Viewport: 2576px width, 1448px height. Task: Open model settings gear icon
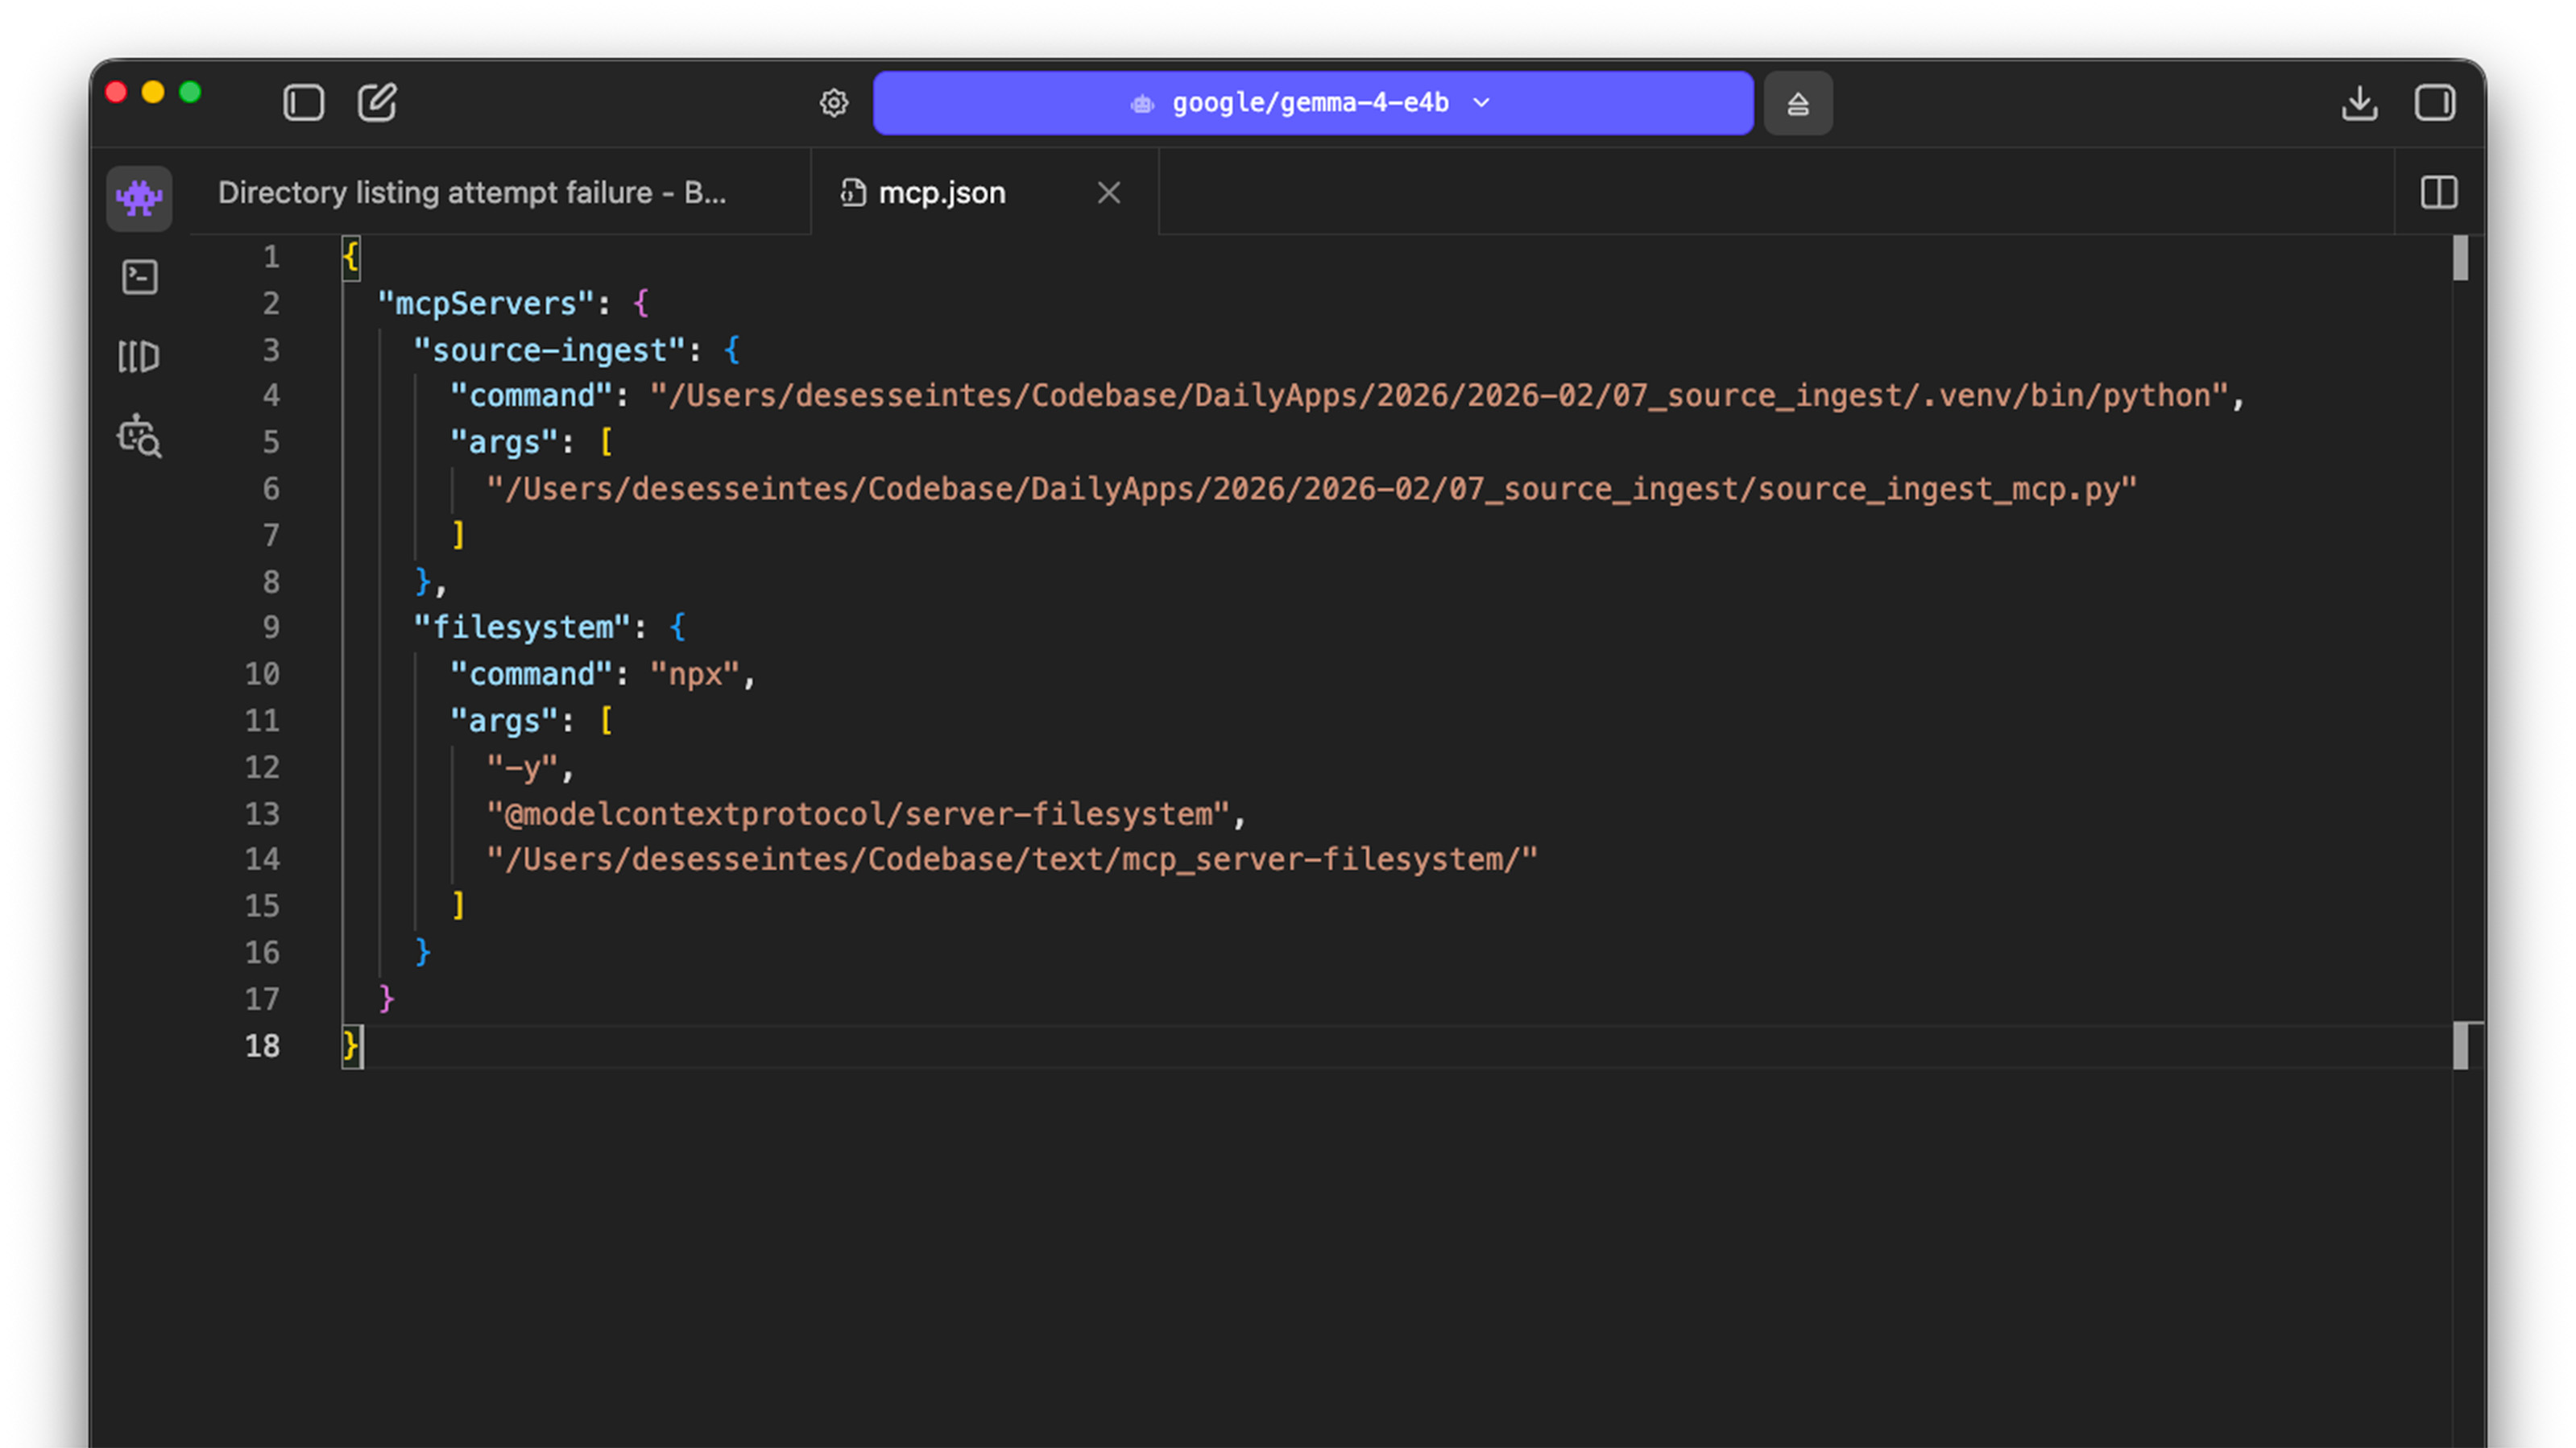coord(834,102)
